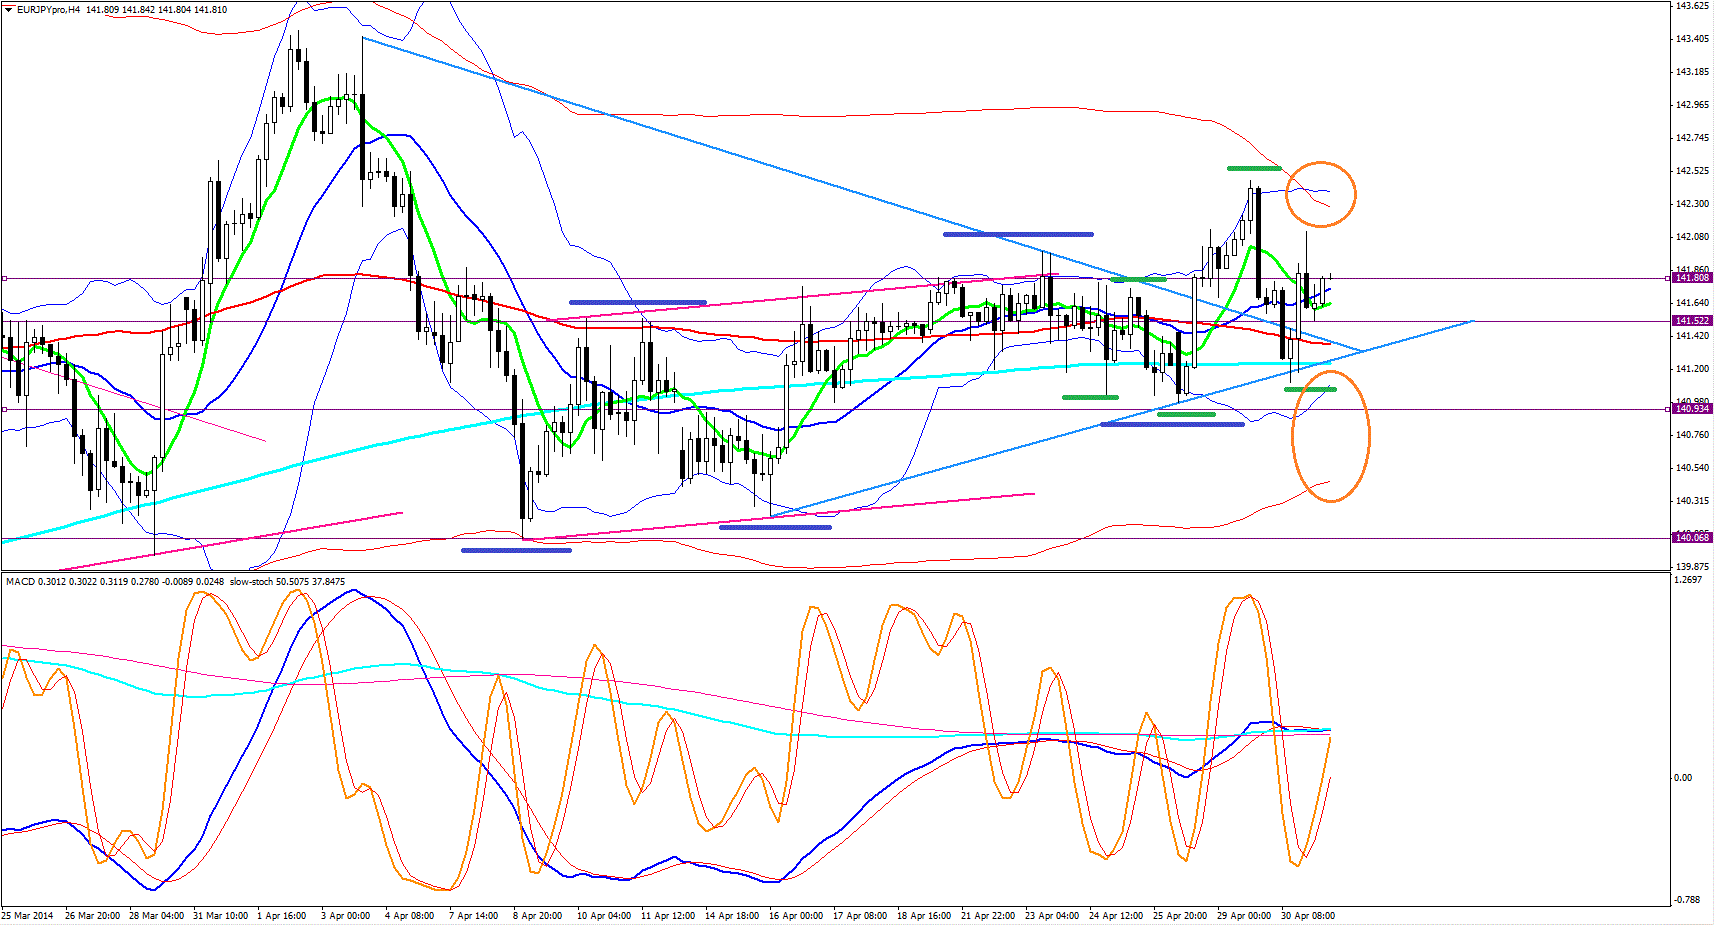
Task: Click the 143.625 value on price scale
Action: coord(1691,6)
